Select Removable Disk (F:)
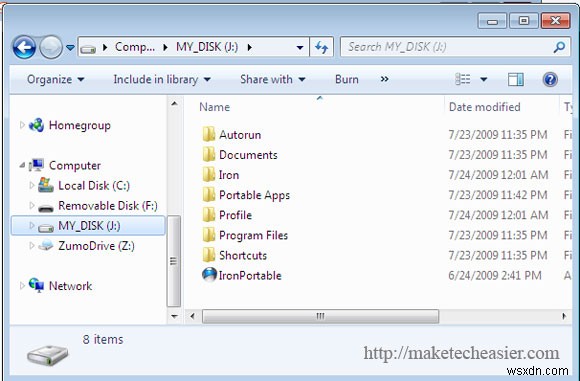580x381 pixels. [108, 205]
